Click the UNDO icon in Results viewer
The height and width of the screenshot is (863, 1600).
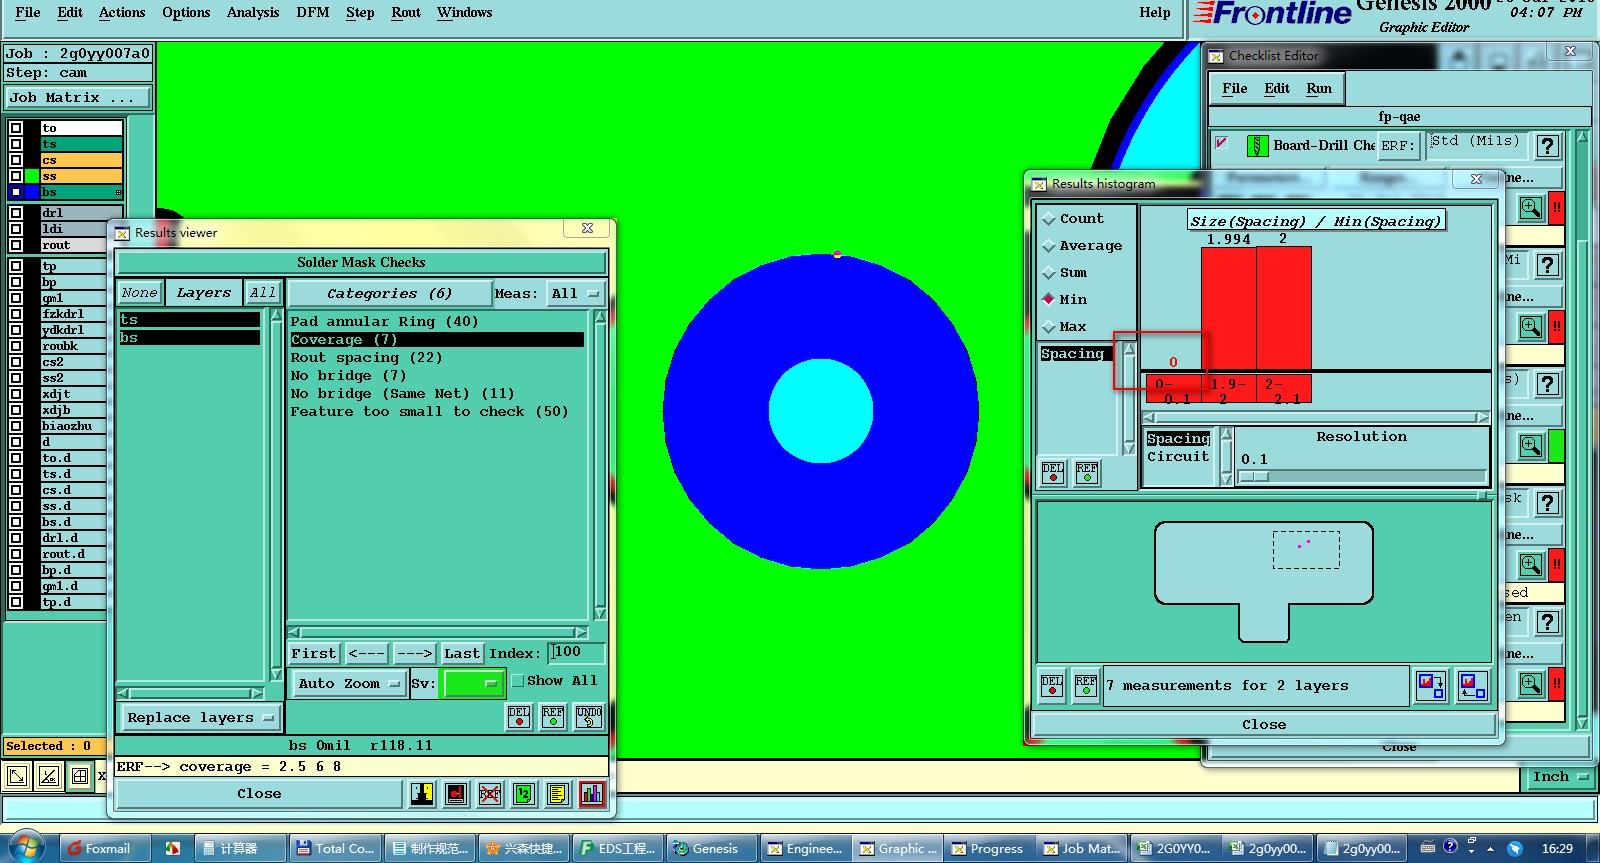(x=589, y=716)
